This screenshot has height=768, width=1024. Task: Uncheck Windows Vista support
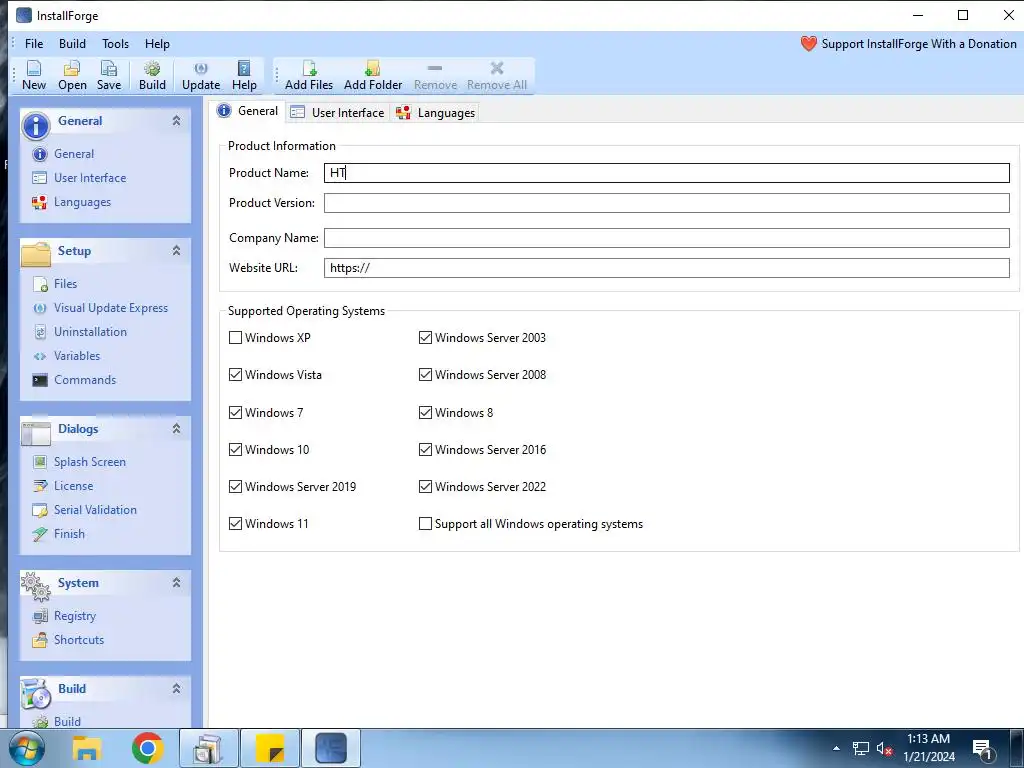pyautogui.click(x=236, y=375)
